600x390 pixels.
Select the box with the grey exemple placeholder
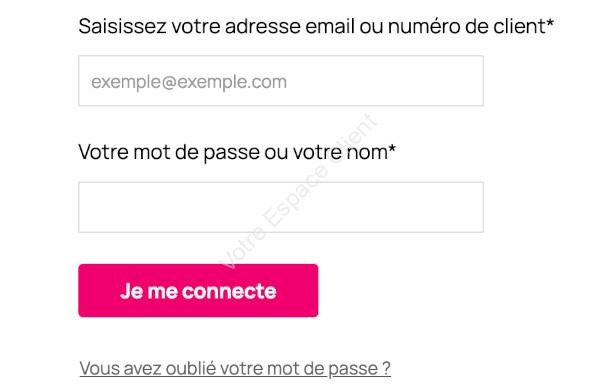tap(281, 80)
